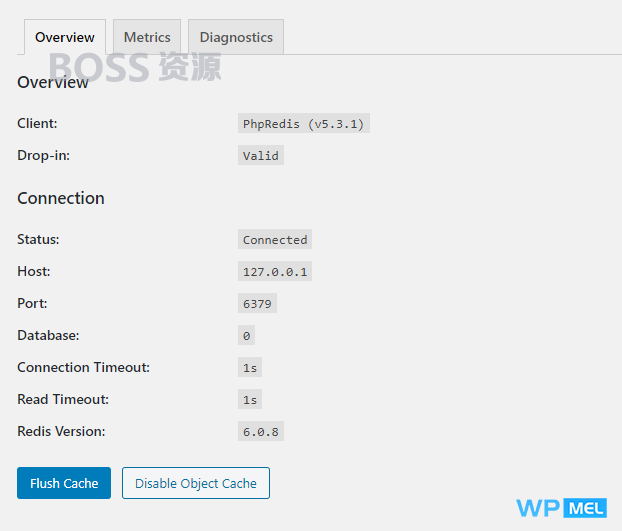
Task: Click the Overview section heading
Action: click(x=53, y=82)
